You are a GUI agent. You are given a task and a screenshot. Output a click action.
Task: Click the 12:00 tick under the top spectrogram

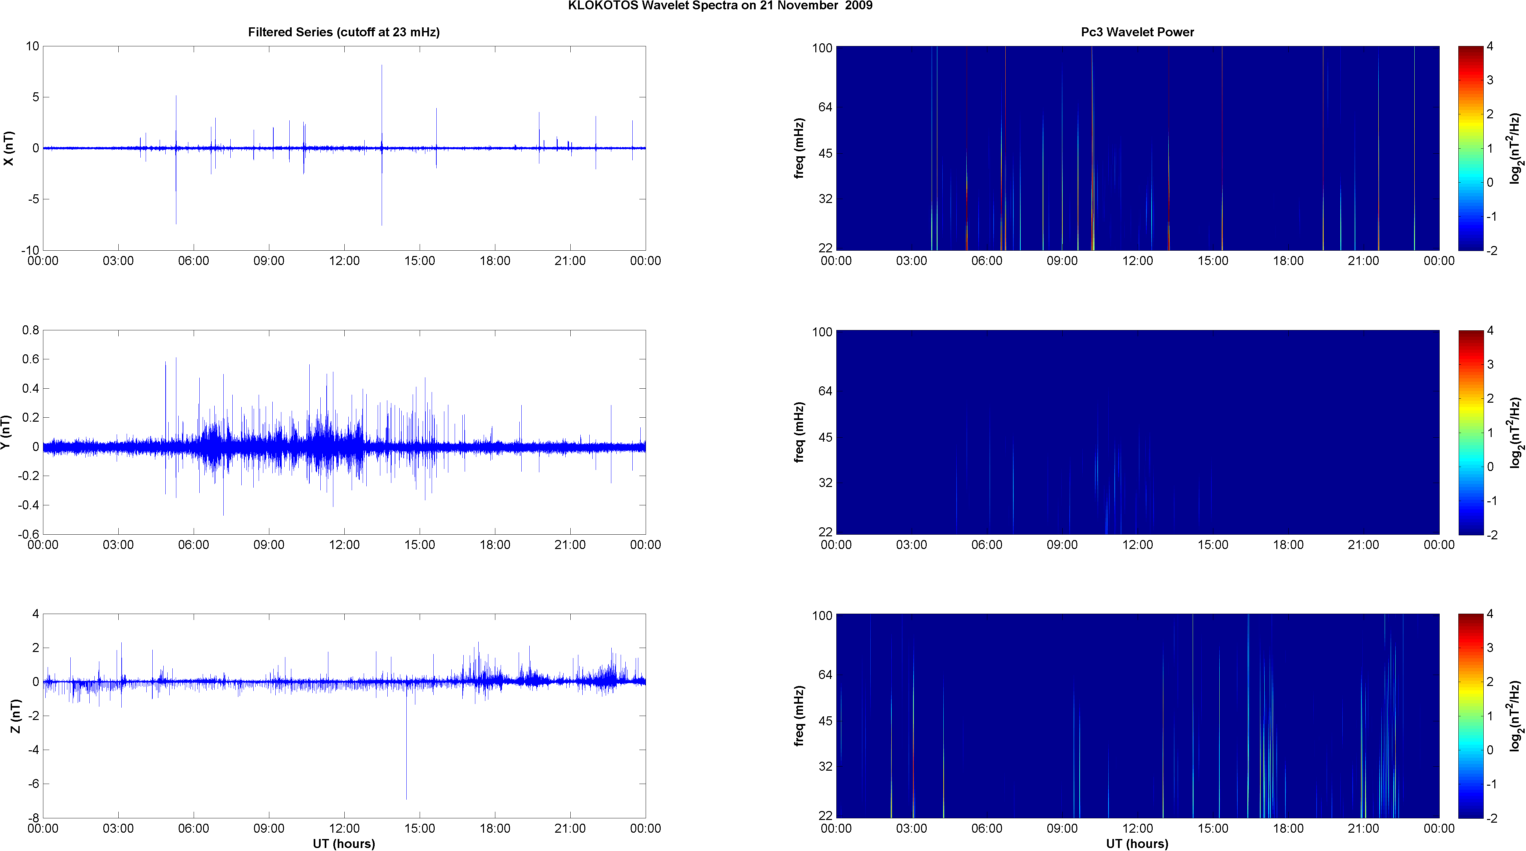[x=1137, y=261]
